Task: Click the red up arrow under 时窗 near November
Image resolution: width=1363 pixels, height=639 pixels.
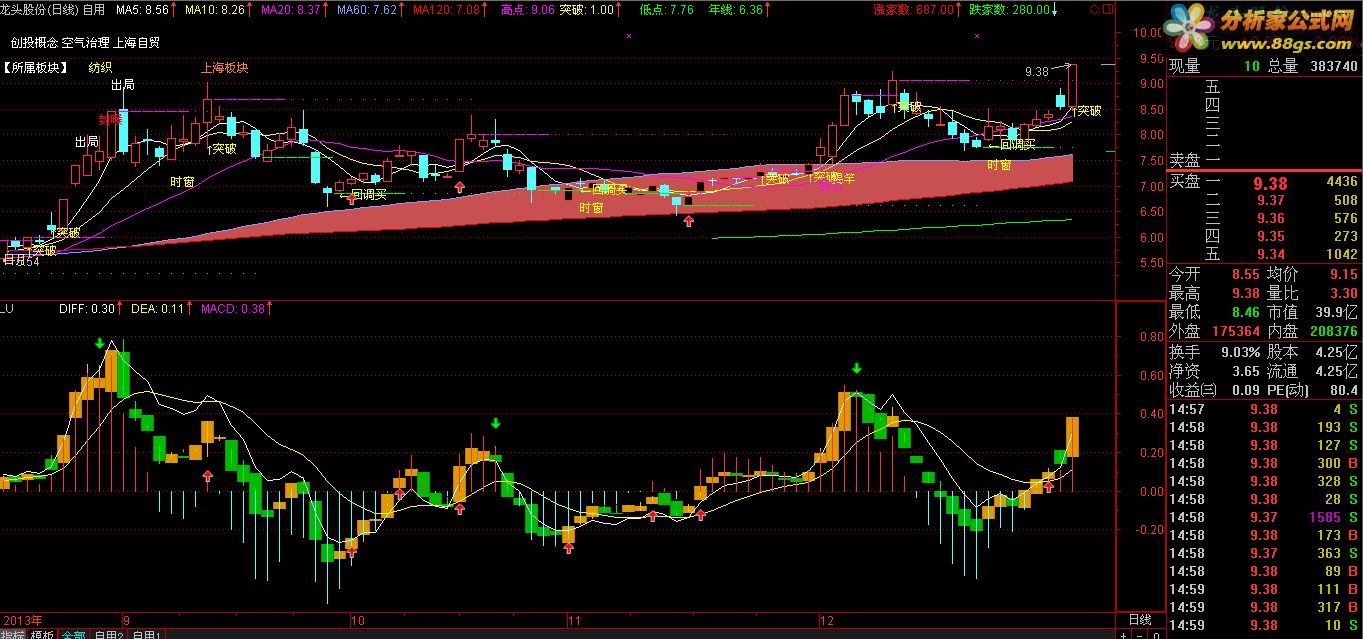Action: click(x=689, y=220)
